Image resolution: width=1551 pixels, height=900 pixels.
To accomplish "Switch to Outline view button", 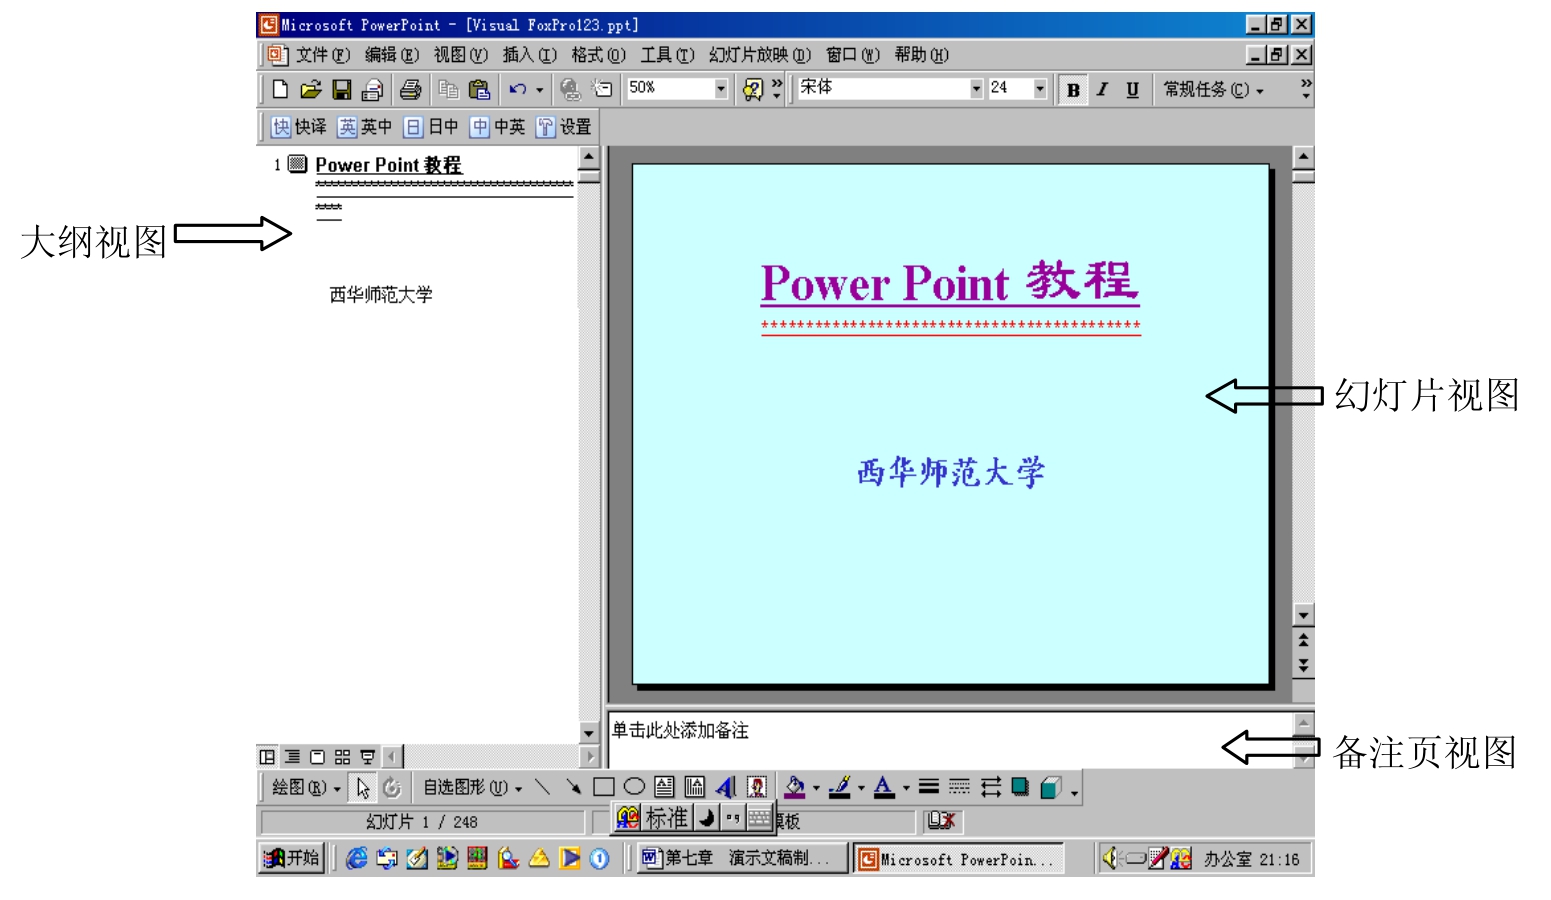I will click(x=292, y=757).
